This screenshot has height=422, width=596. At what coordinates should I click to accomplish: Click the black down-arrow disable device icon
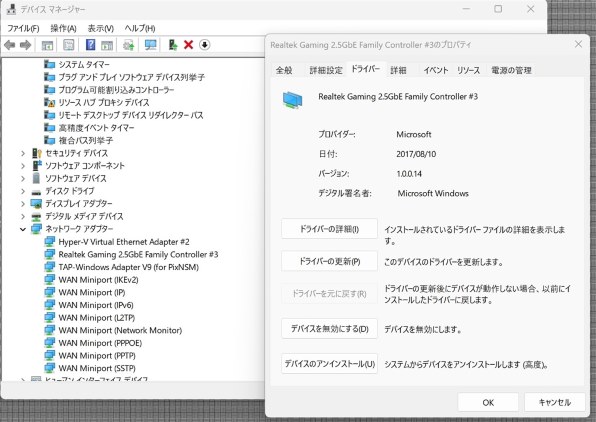click(204, 45)
